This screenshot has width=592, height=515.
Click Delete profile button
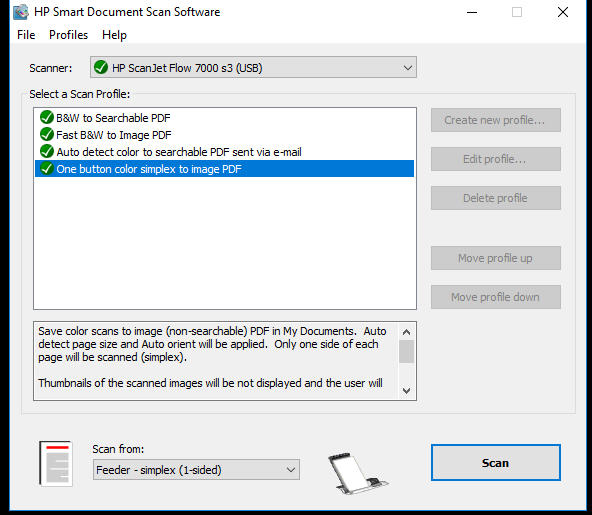(496, 198)
